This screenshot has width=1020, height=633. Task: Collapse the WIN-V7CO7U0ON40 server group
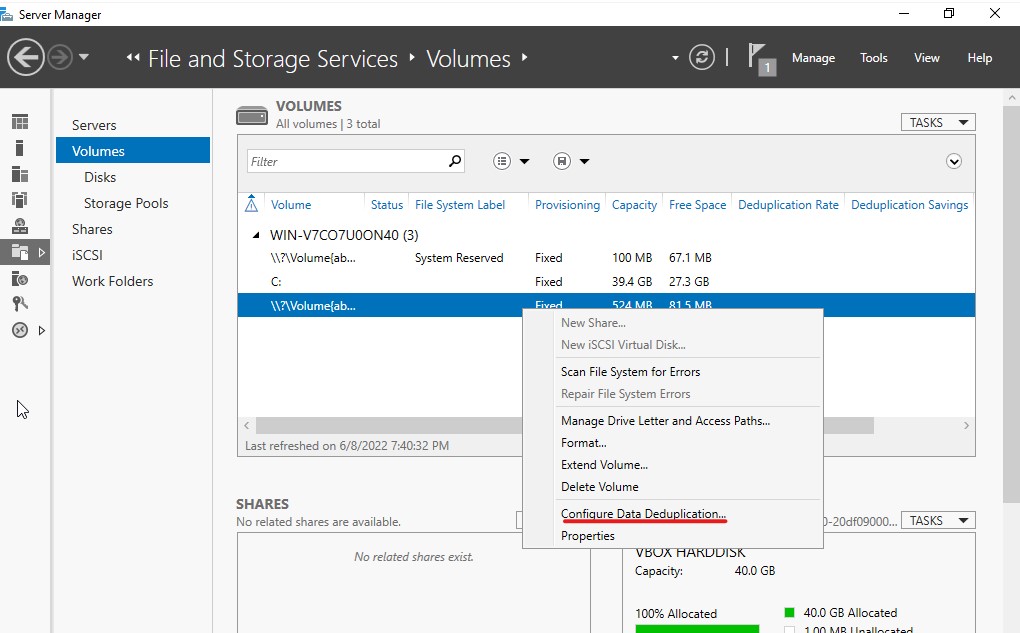256,235
